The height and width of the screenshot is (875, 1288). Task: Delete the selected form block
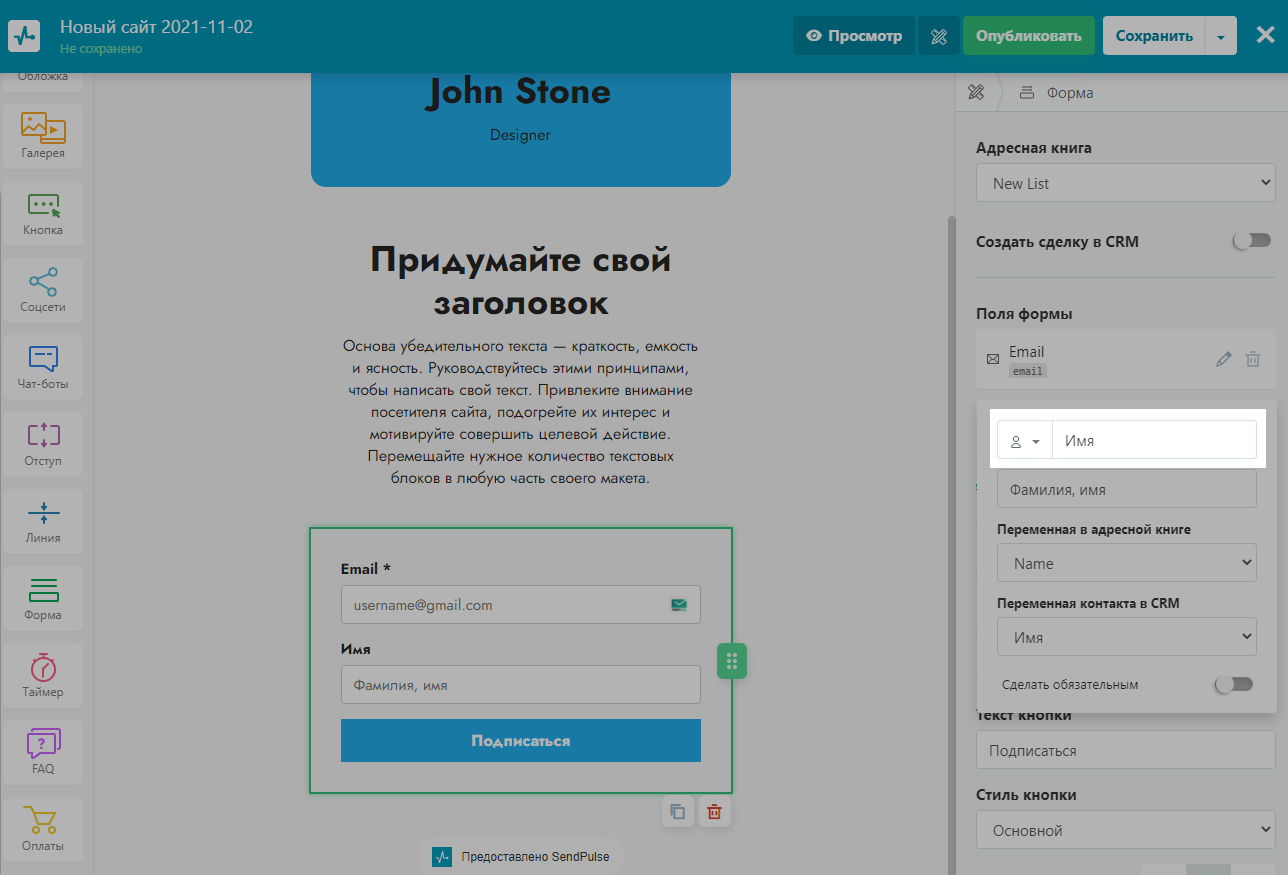coord(714,811)
